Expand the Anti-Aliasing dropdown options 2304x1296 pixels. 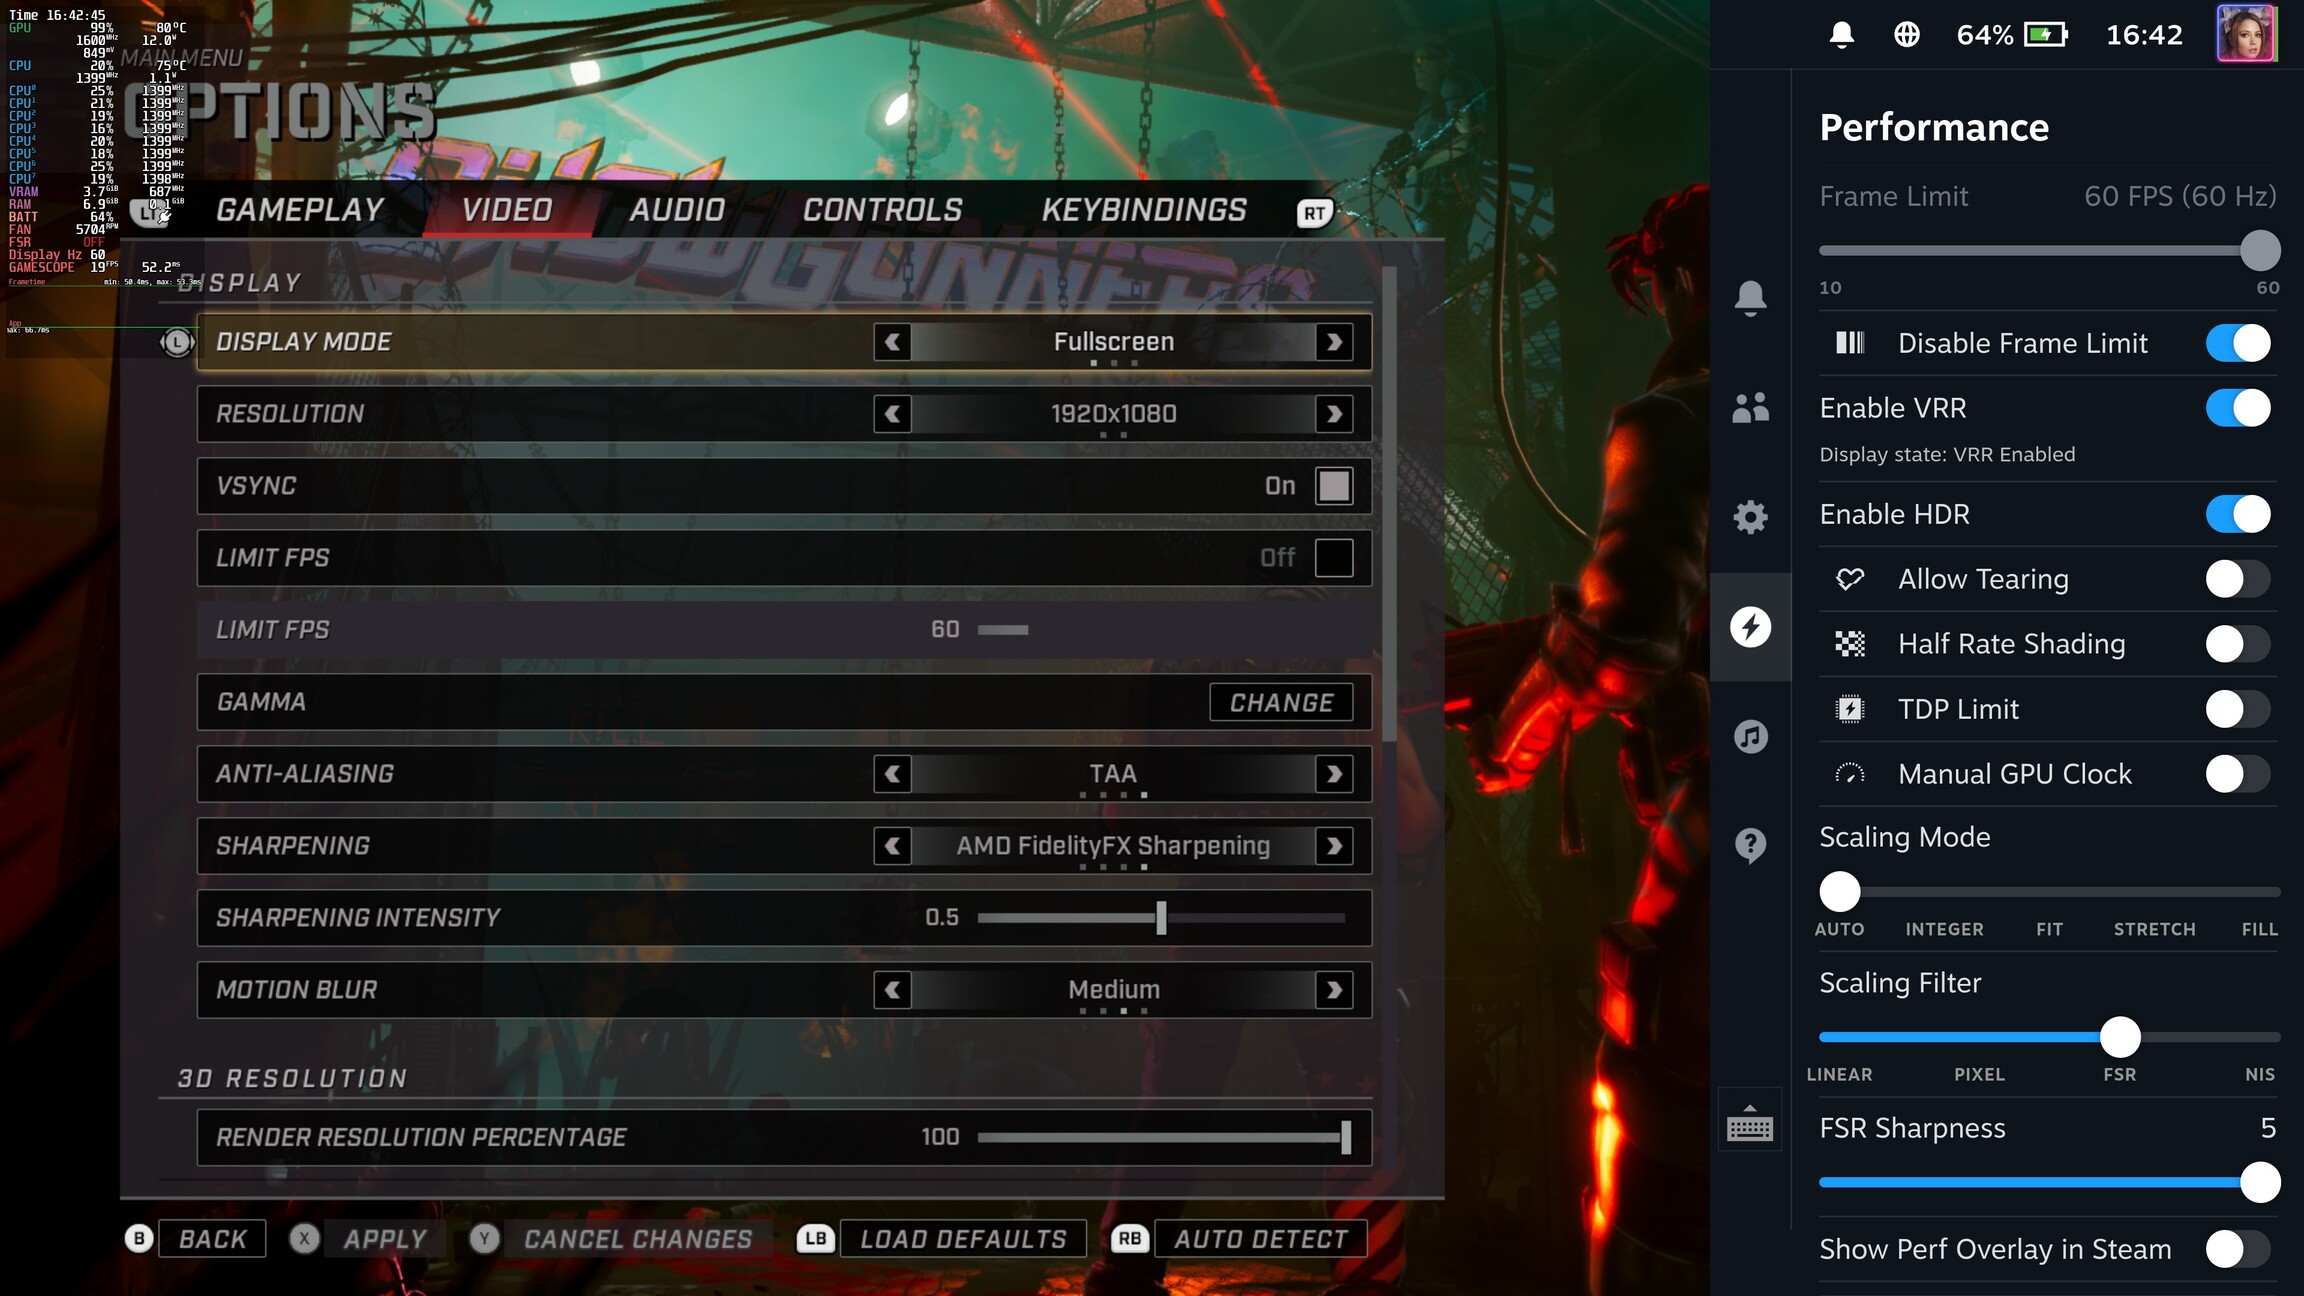coord(1334,772)
